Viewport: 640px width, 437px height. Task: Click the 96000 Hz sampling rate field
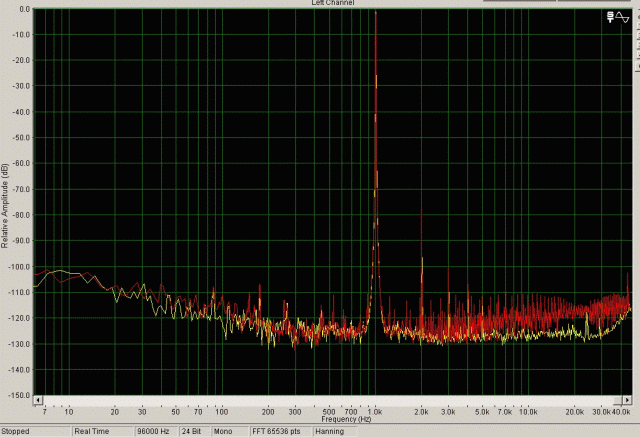click(157, 431)
